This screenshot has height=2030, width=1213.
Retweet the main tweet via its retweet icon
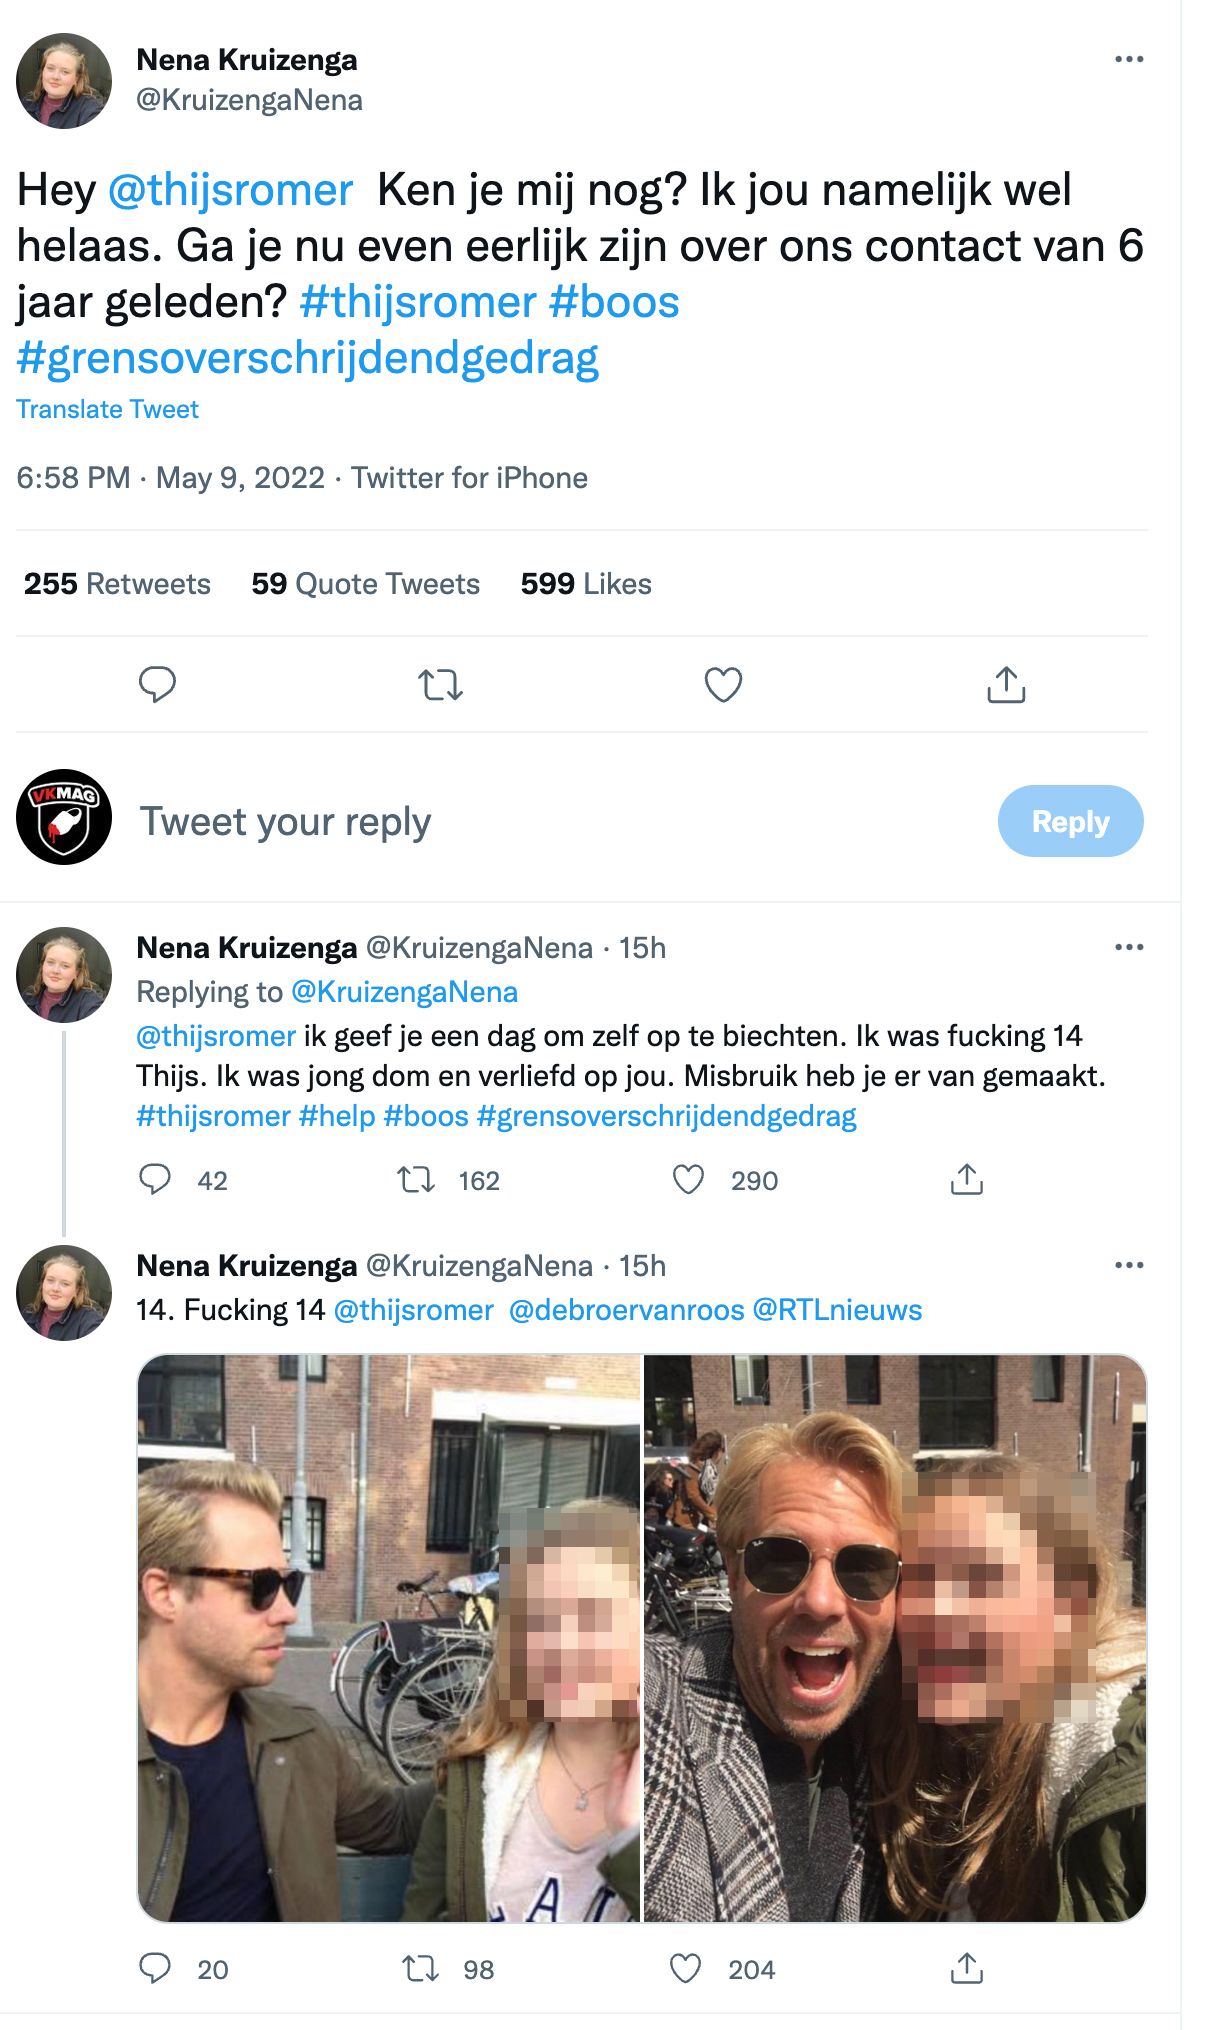[x=440, y=685]
